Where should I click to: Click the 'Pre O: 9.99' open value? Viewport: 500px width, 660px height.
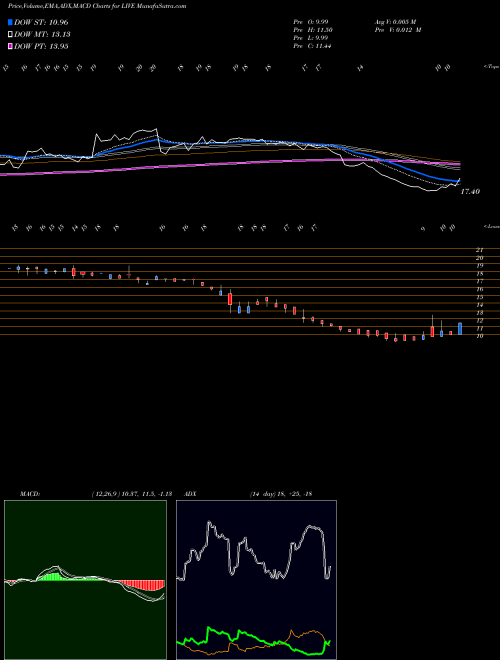(x=312, y=21)
